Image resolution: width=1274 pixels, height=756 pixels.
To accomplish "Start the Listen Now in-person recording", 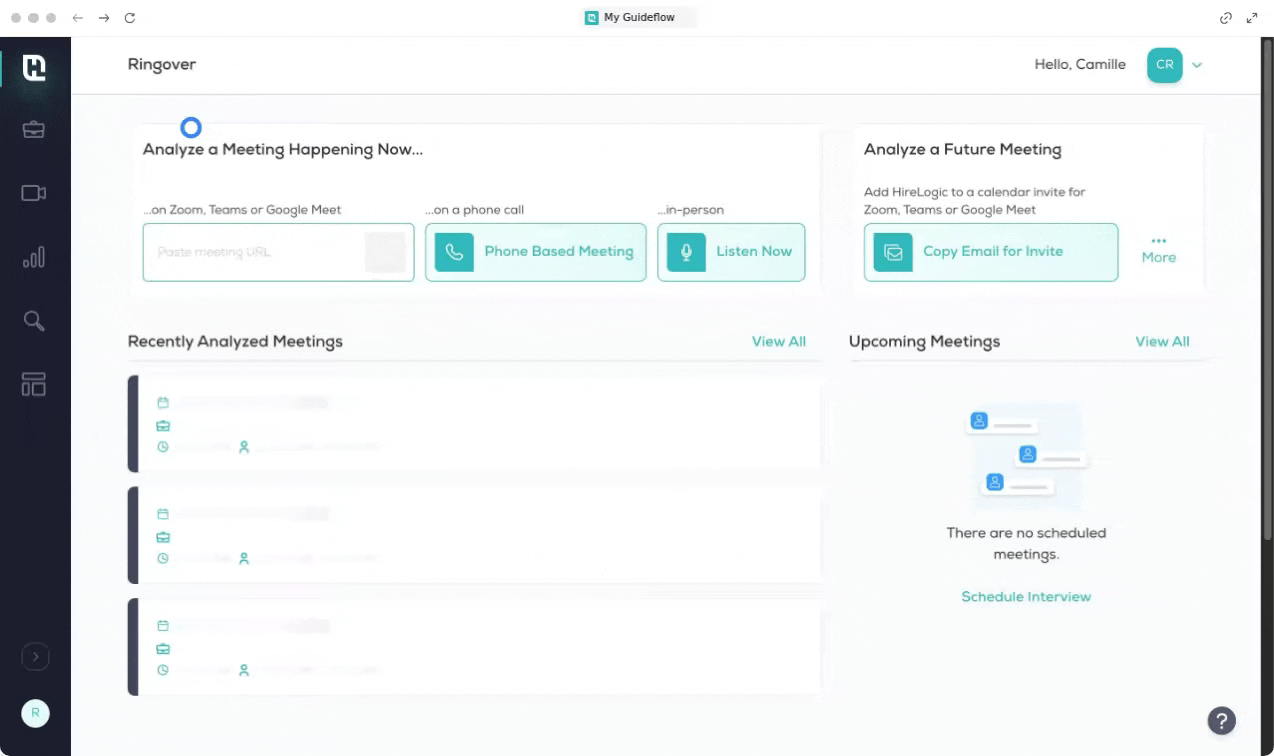I will [x=730, y=252].
